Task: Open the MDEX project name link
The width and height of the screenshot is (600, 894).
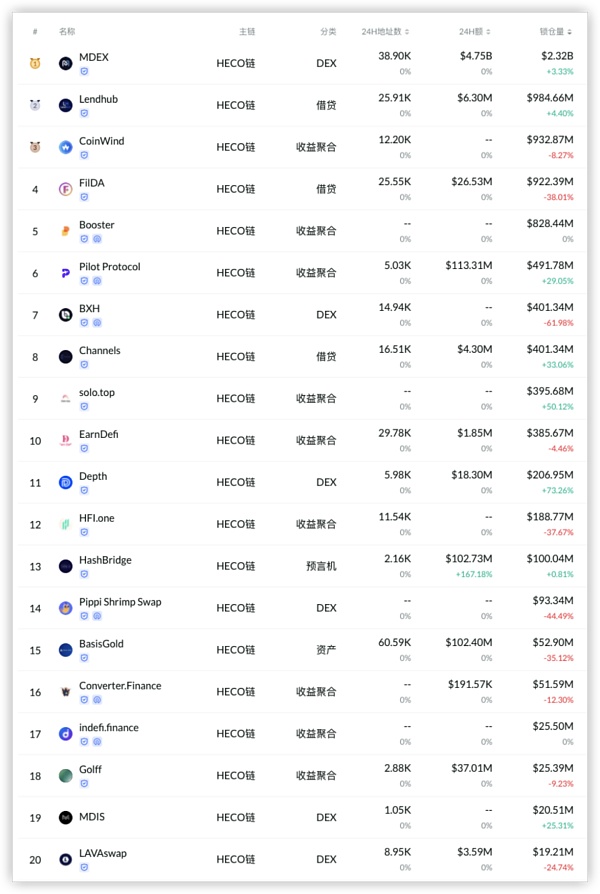Action: [x=94, y=57]
